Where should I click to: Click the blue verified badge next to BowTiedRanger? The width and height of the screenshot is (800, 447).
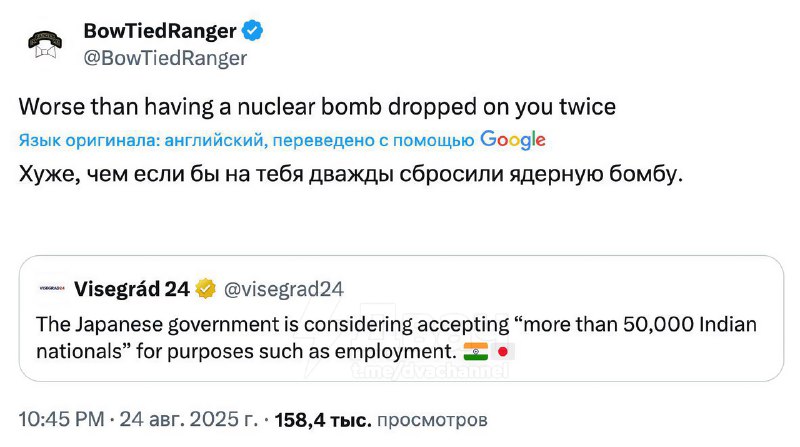252,31
